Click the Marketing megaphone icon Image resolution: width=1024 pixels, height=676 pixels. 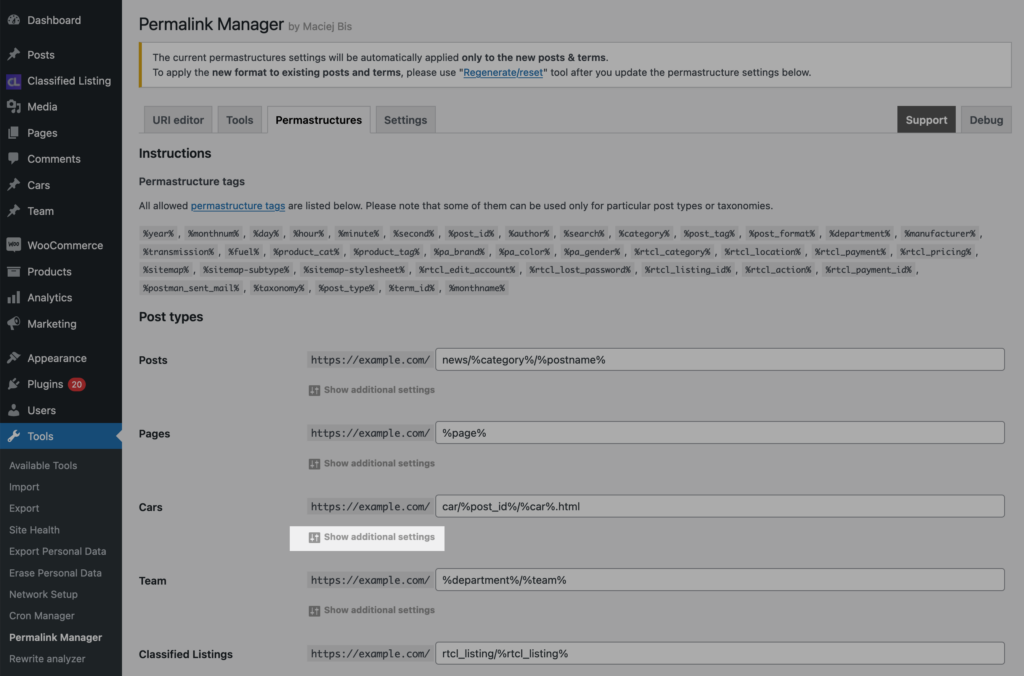click(x=14, y=324)
